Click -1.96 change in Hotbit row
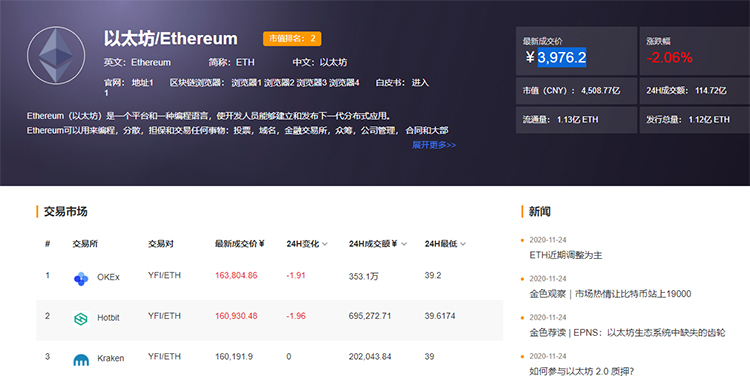This screenshot has width=750, height=380. [296, 316]
